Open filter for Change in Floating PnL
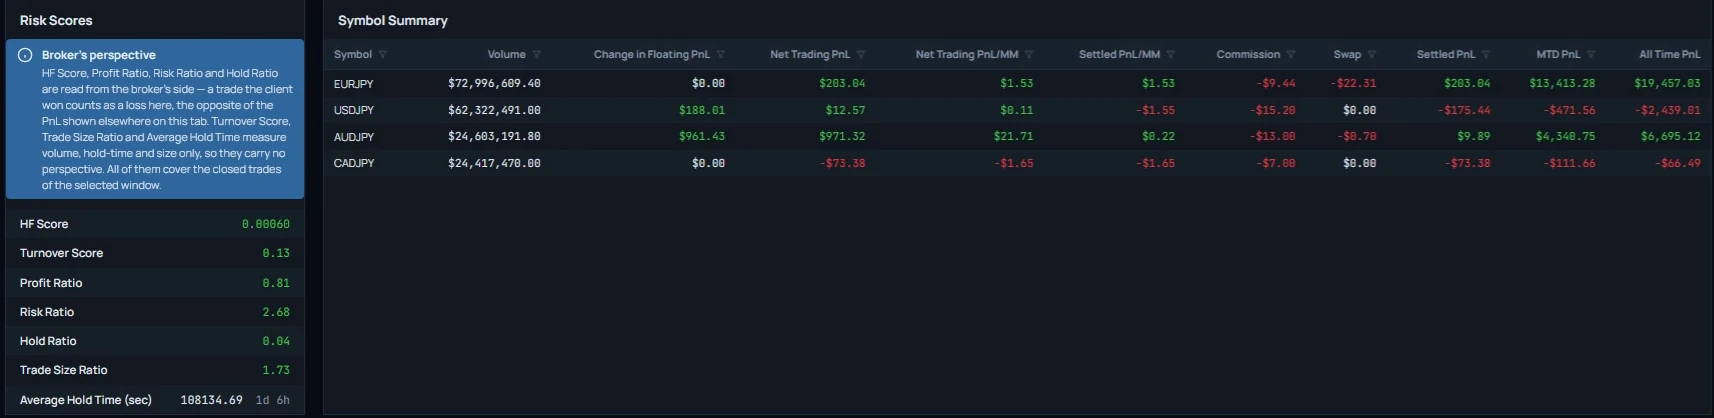This screenshot has height=418, width=1714. (x=721, y=55)
